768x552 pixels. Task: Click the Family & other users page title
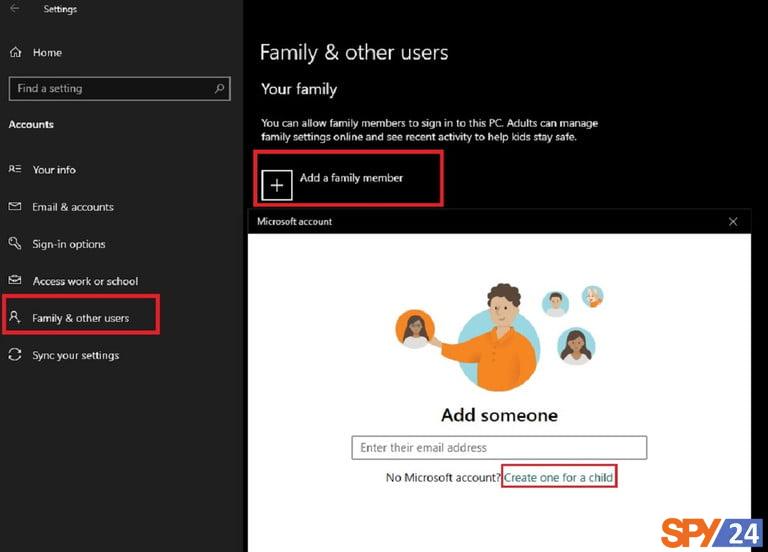pos(354,52)
